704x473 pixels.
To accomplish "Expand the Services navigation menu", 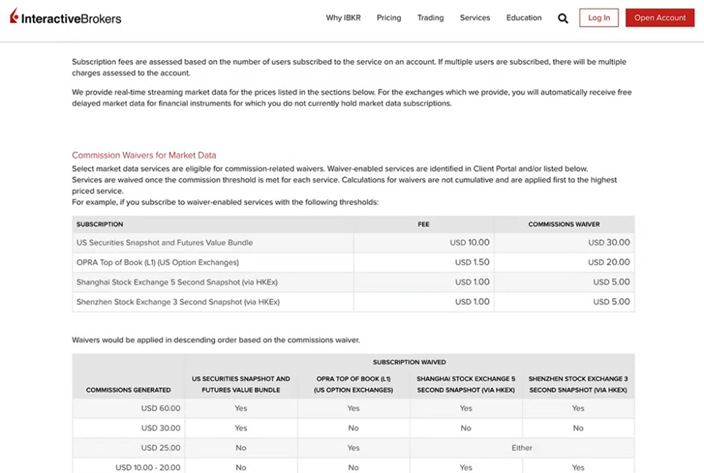I will (475, 18).
